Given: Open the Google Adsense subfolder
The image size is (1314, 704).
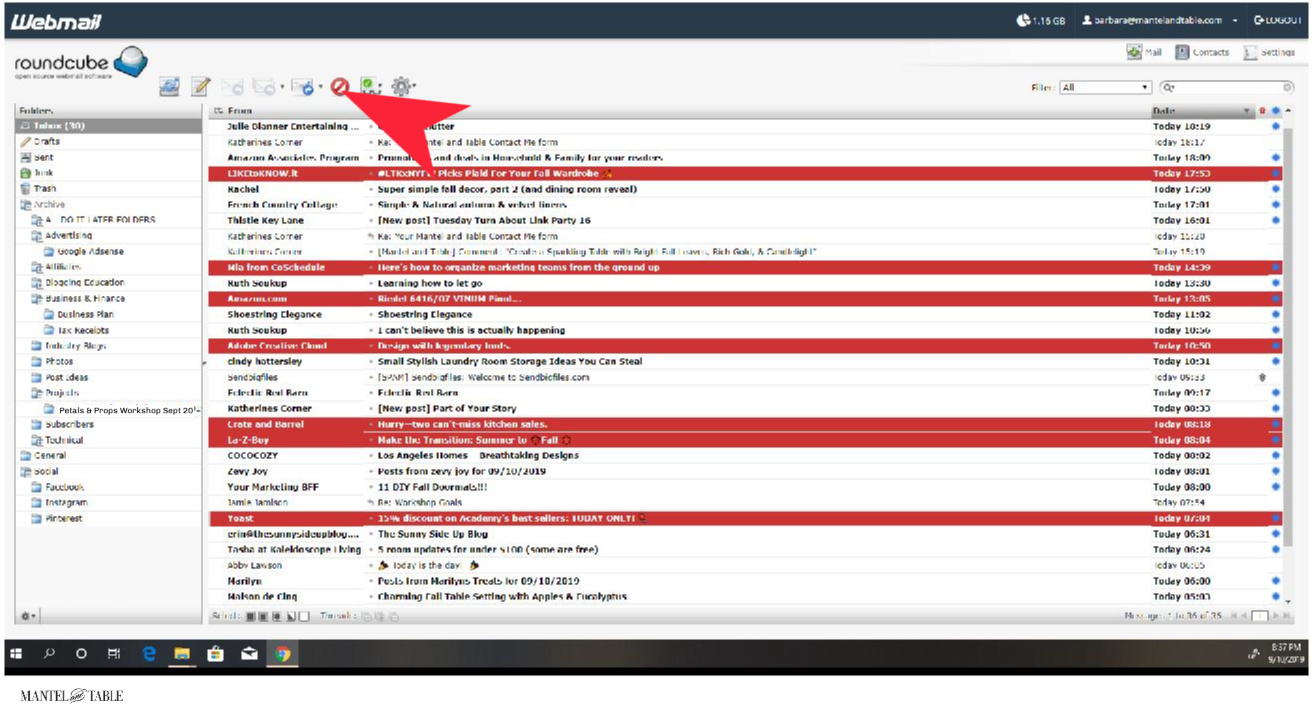Looking at the screenshot, I should [108, 252].
